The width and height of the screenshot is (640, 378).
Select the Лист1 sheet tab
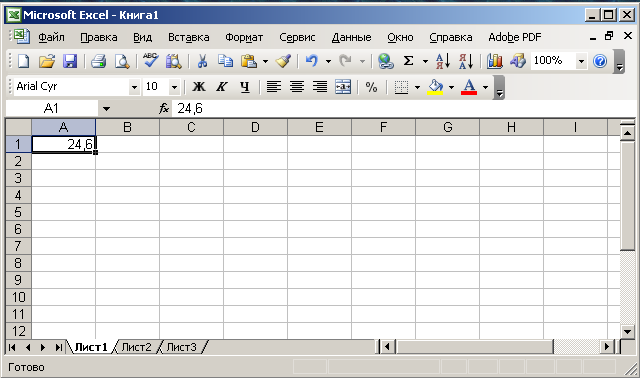[x=91, y=347]
